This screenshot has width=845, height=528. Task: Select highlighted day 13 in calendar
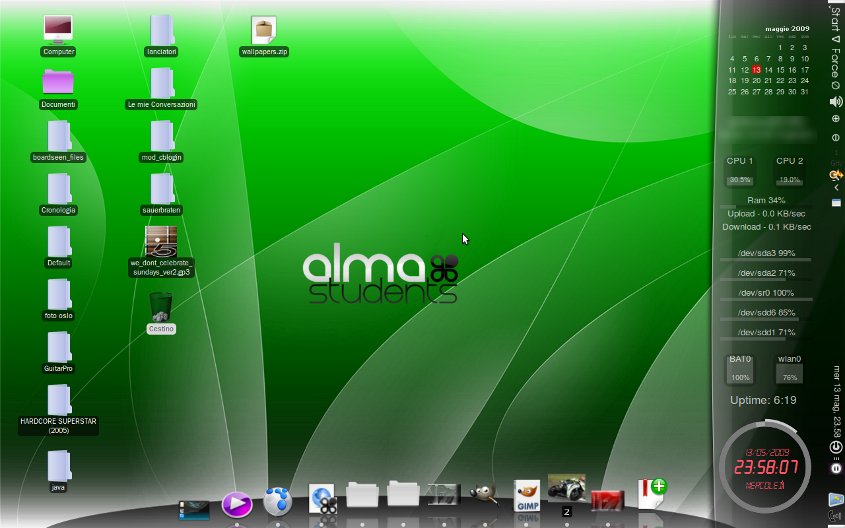[757, 70]
